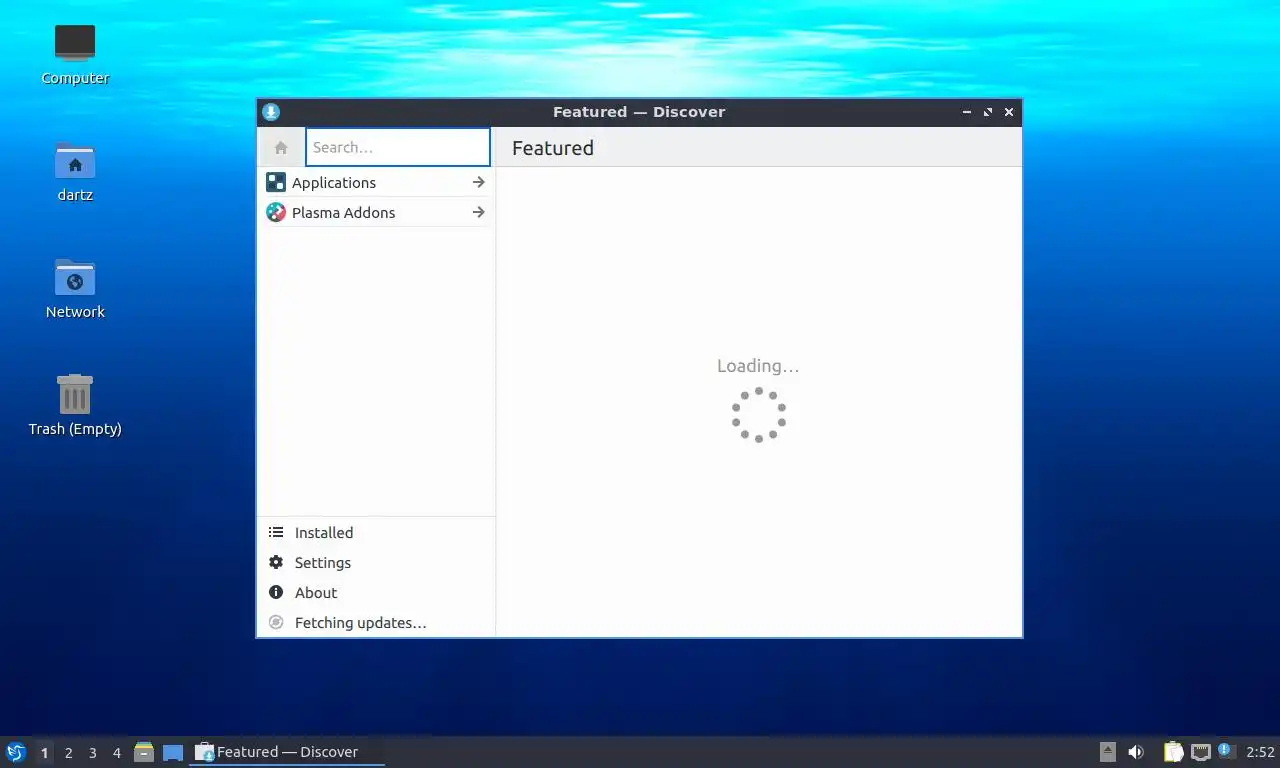The height and width of the screenshot is (768, 1280).
Task: Open the clipboard manager tray icon
Action: coord(1174,752)
